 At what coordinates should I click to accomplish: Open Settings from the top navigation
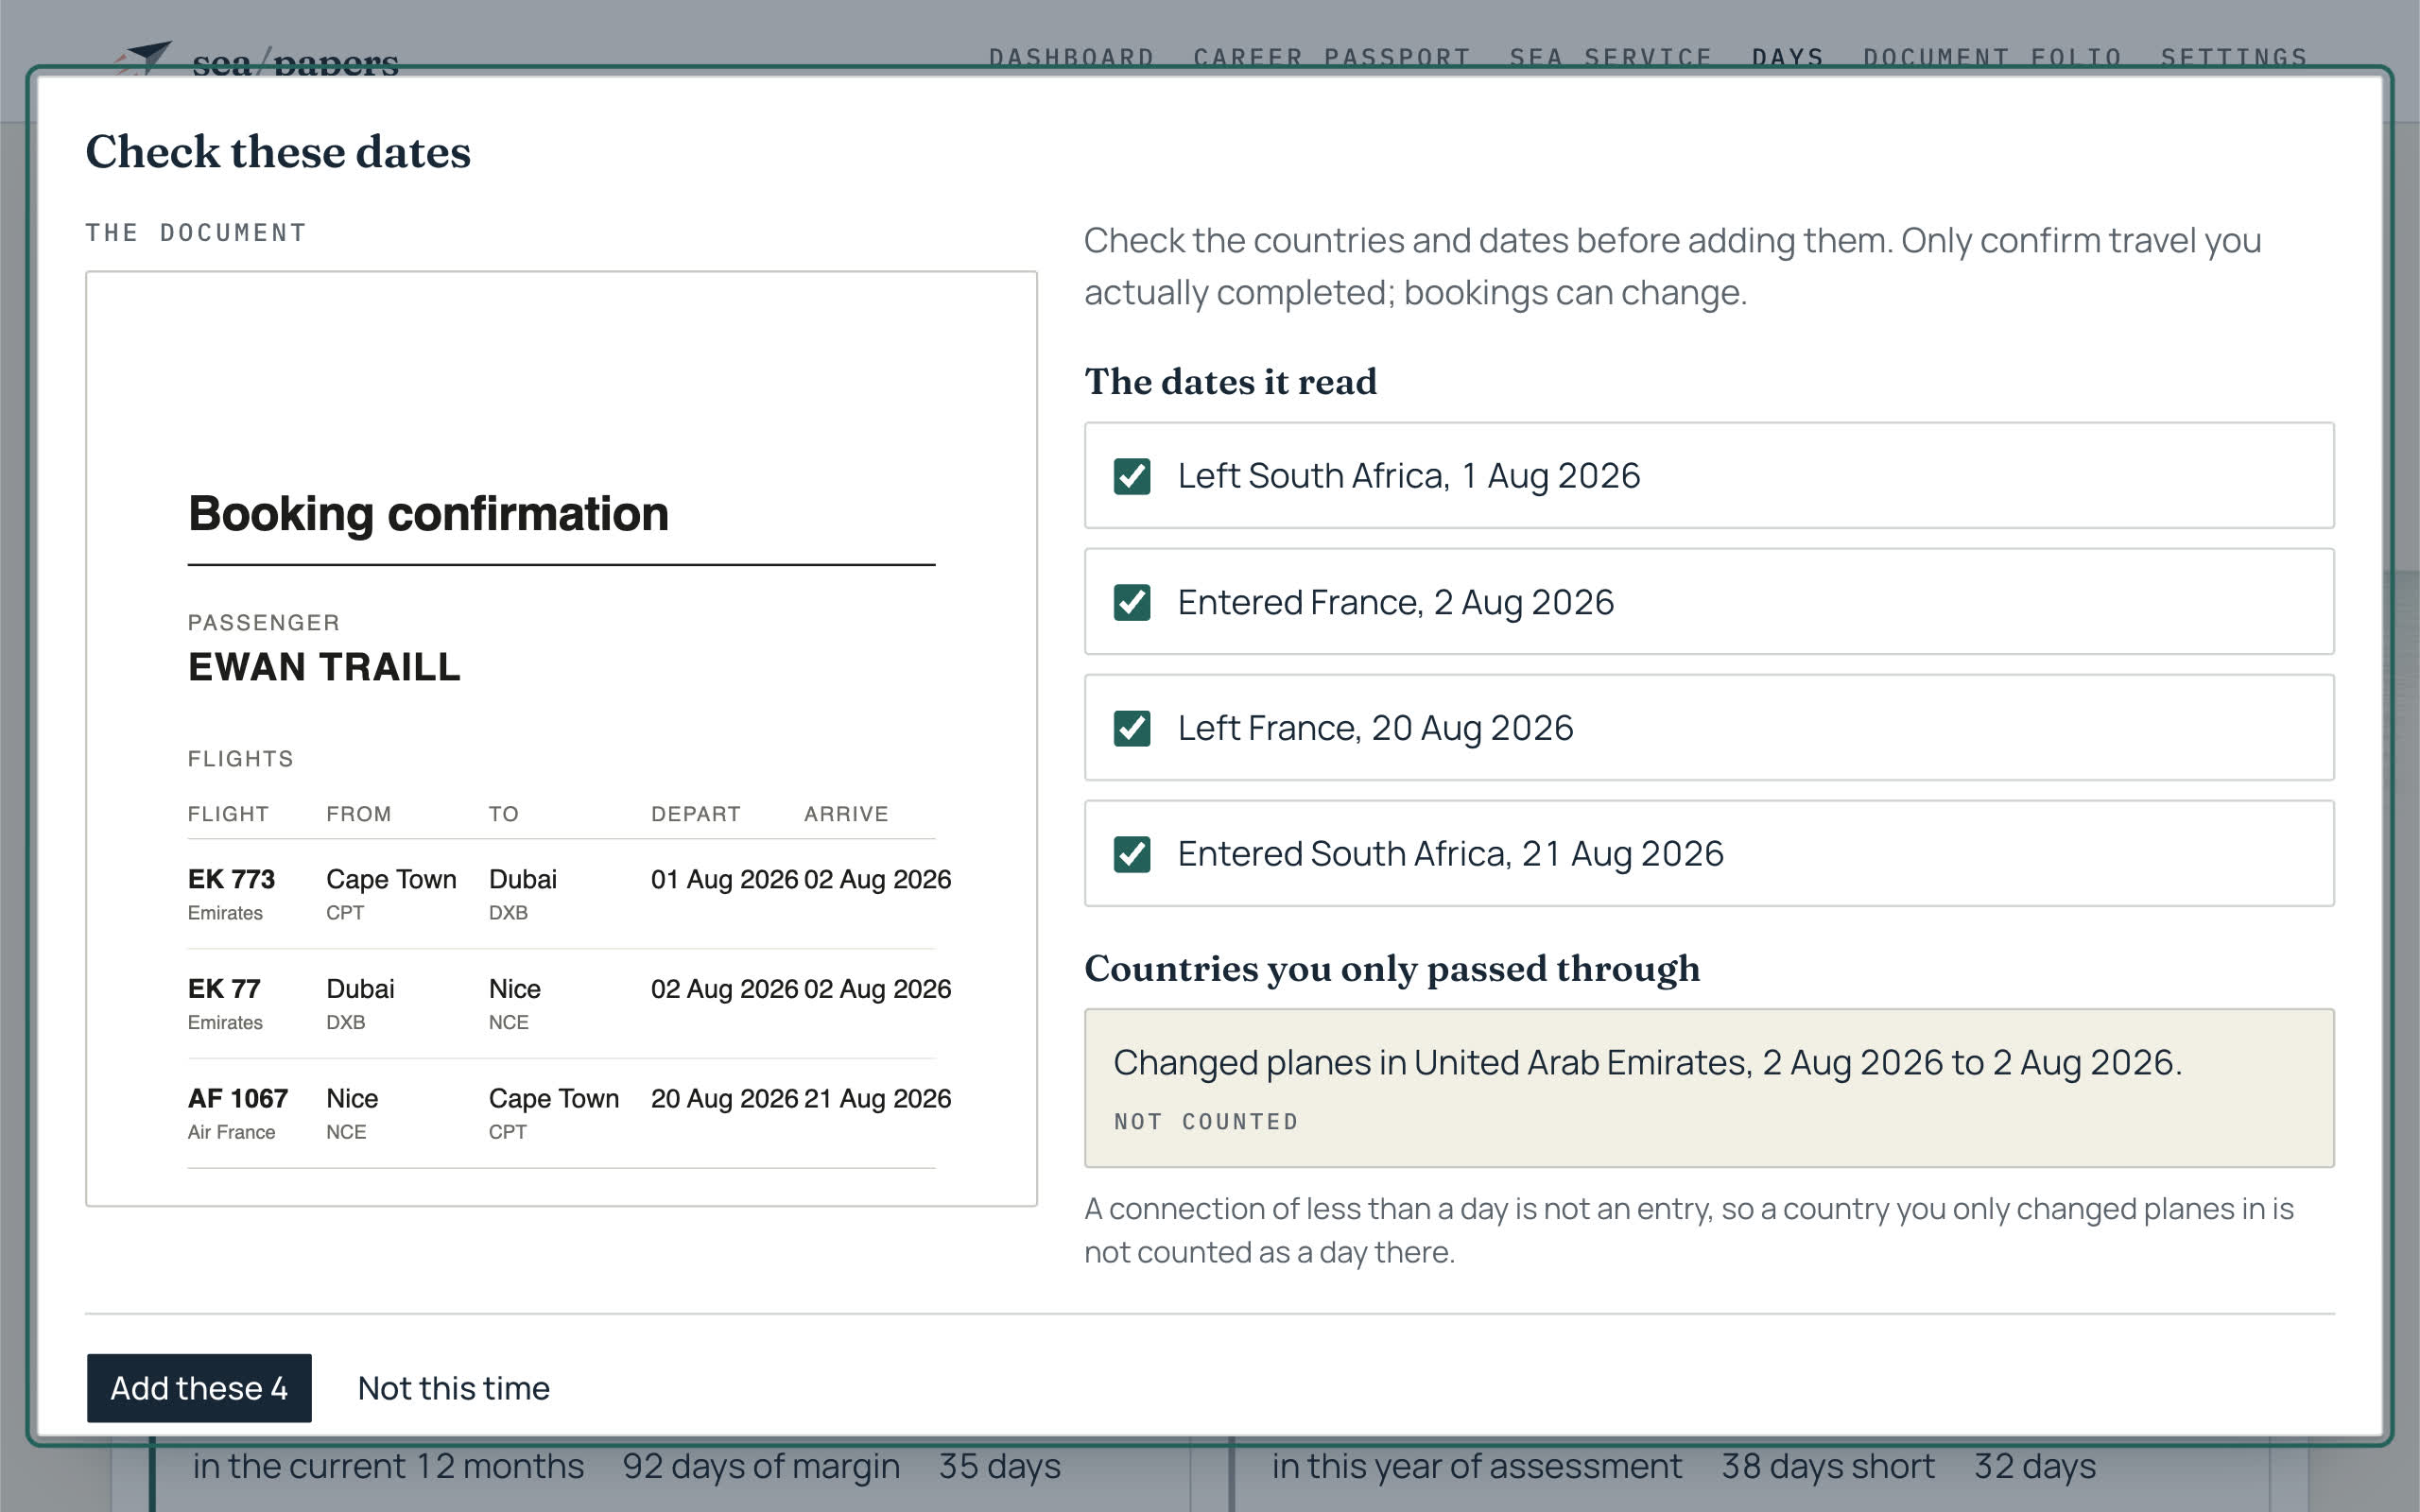click(2234, 57)
